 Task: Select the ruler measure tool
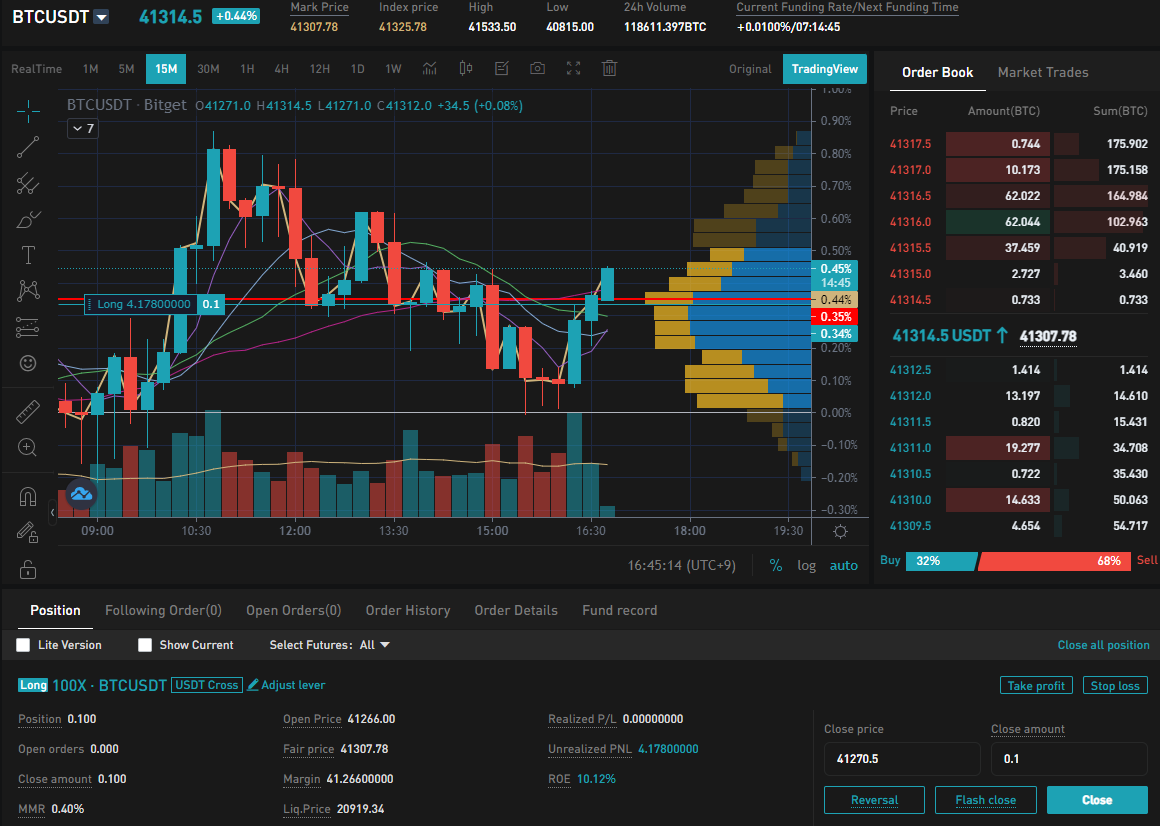pyautogui.click(x=28, y=412)
